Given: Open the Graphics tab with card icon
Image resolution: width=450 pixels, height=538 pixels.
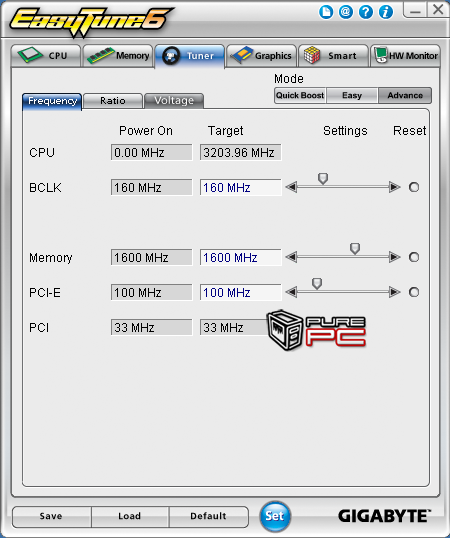Looking at the screenshot, I should pyautogui.click(x=262, y=56).
